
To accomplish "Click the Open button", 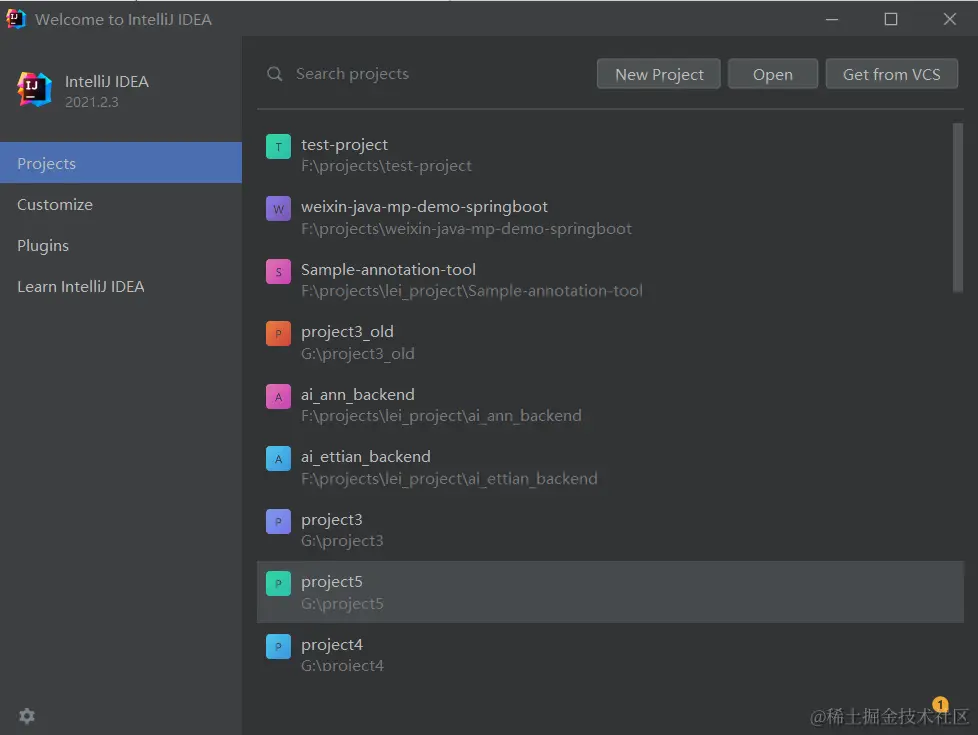I will tap(773, 74).
